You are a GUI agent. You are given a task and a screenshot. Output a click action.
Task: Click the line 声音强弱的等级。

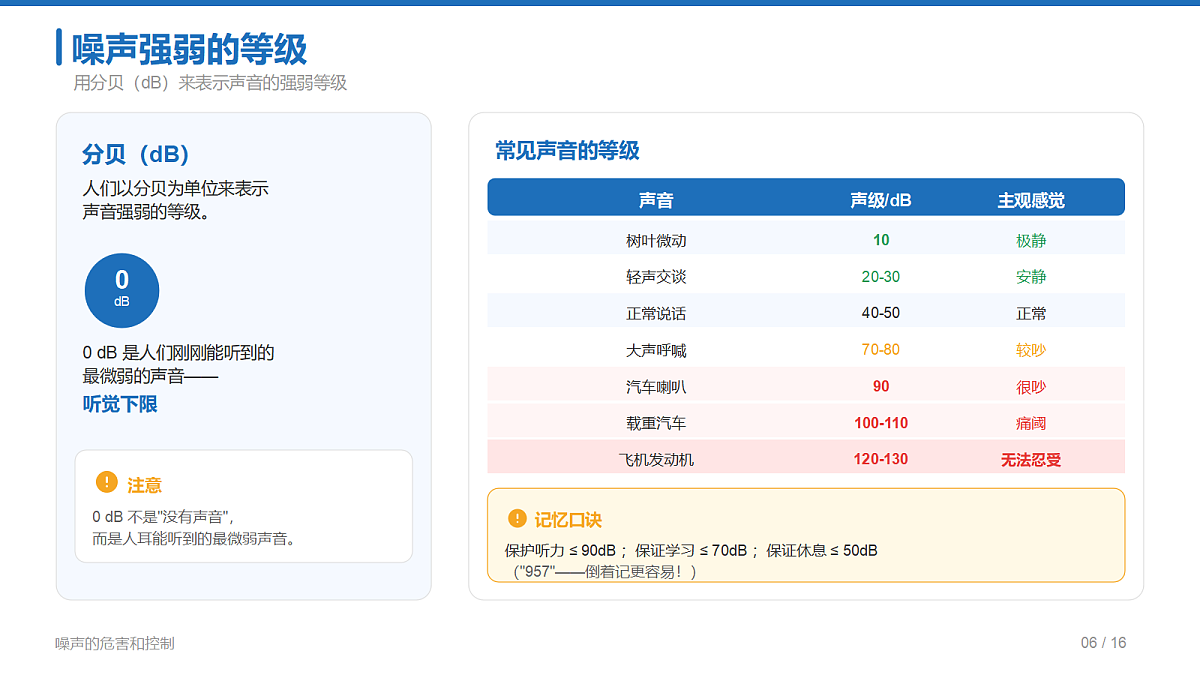[x=146, y=212]
